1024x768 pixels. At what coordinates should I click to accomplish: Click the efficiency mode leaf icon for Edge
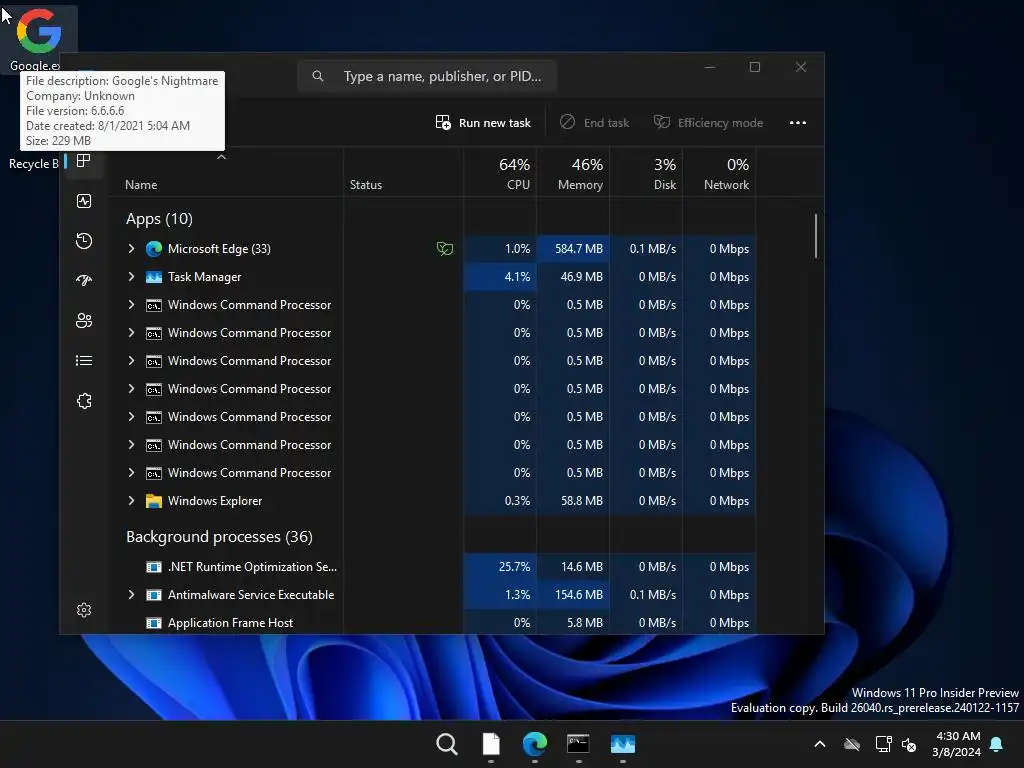[x=445, y=249]
